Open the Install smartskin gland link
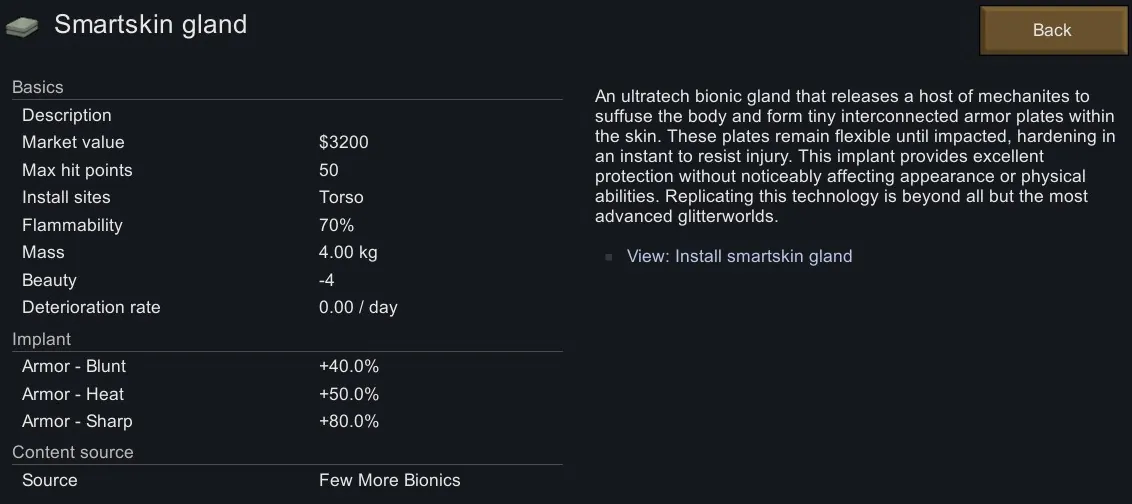Image resolution: width=1132 pixels, height=504 pixels. (x=739, y=256)
